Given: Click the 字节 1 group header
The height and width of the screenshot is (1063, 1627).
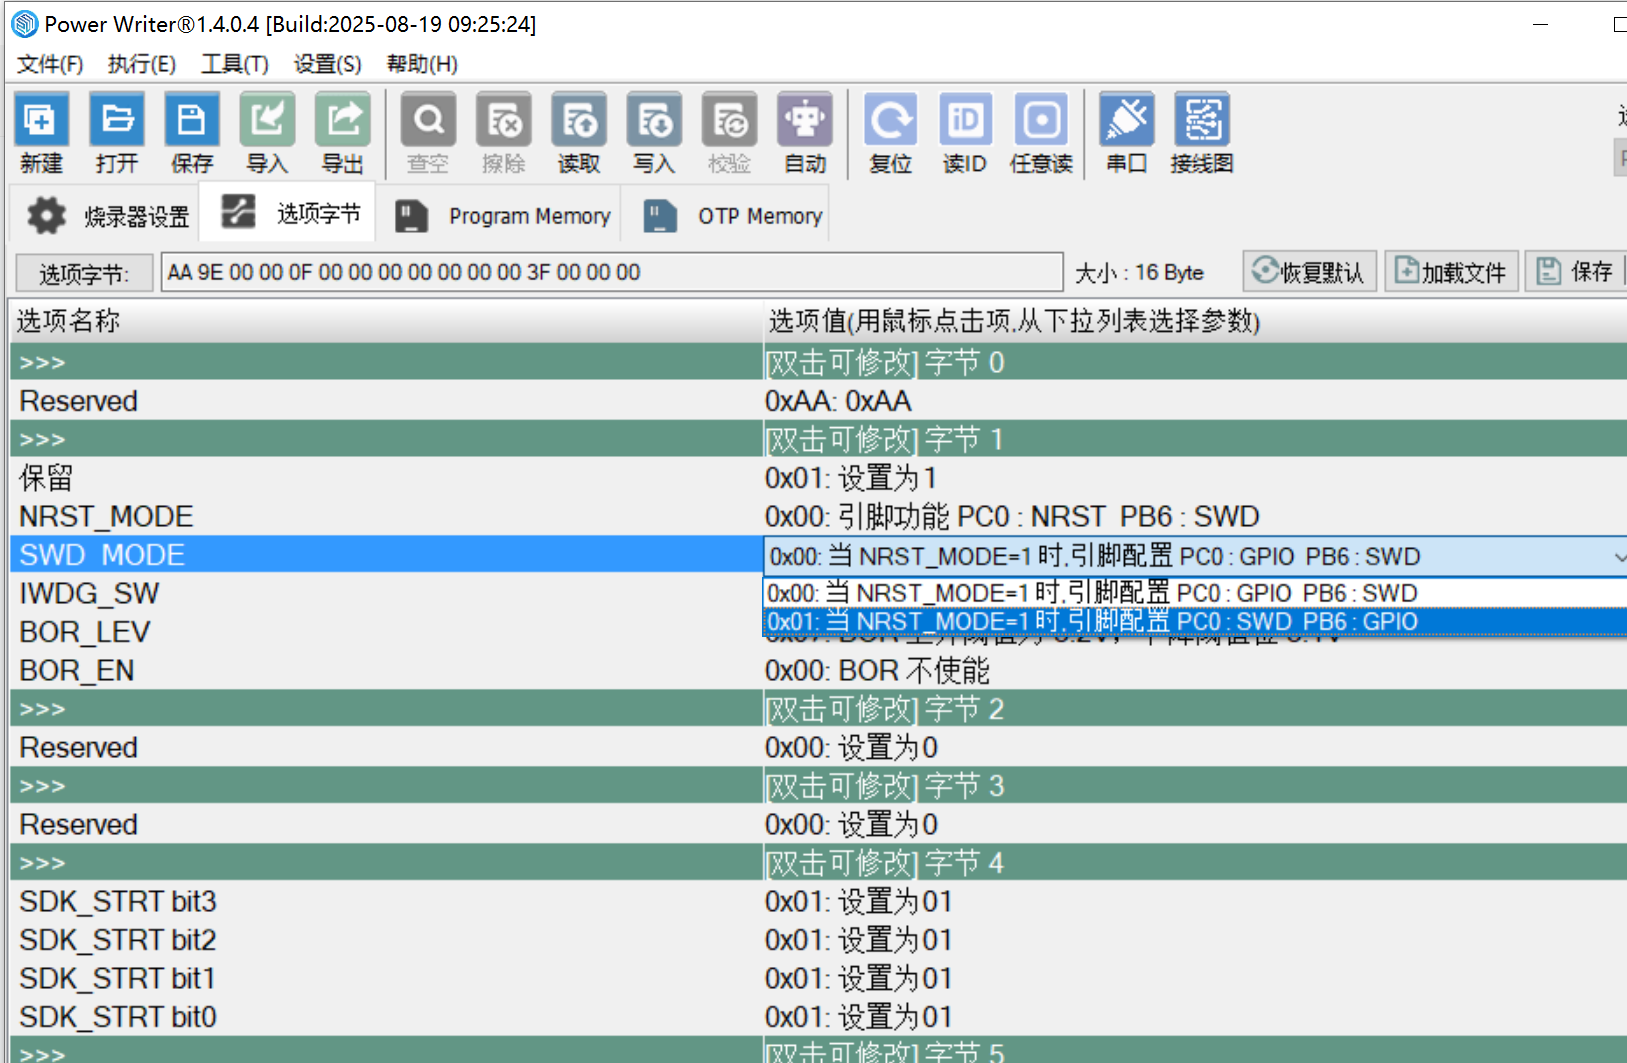Looking at the screenshot, I should [x=818, y=439].
